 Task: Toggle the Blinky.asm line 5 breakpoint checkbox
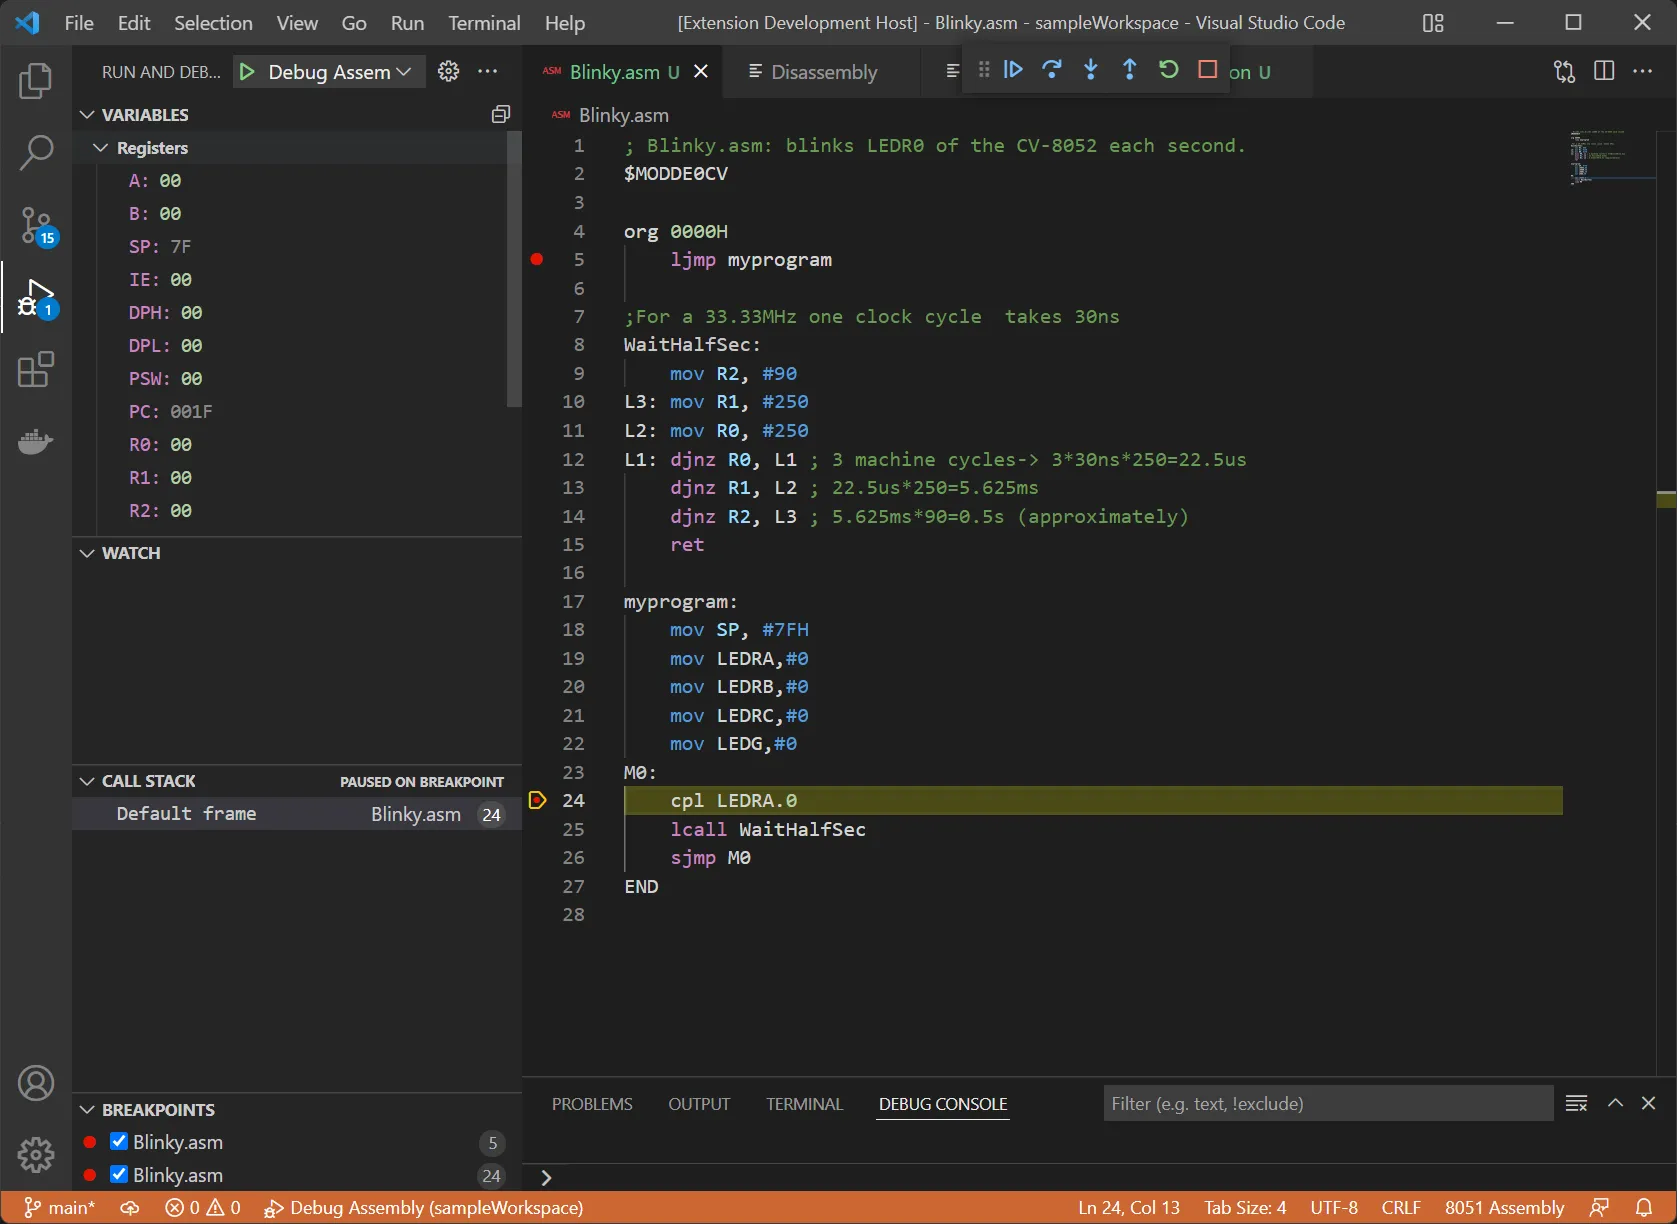click(119, 1141)
